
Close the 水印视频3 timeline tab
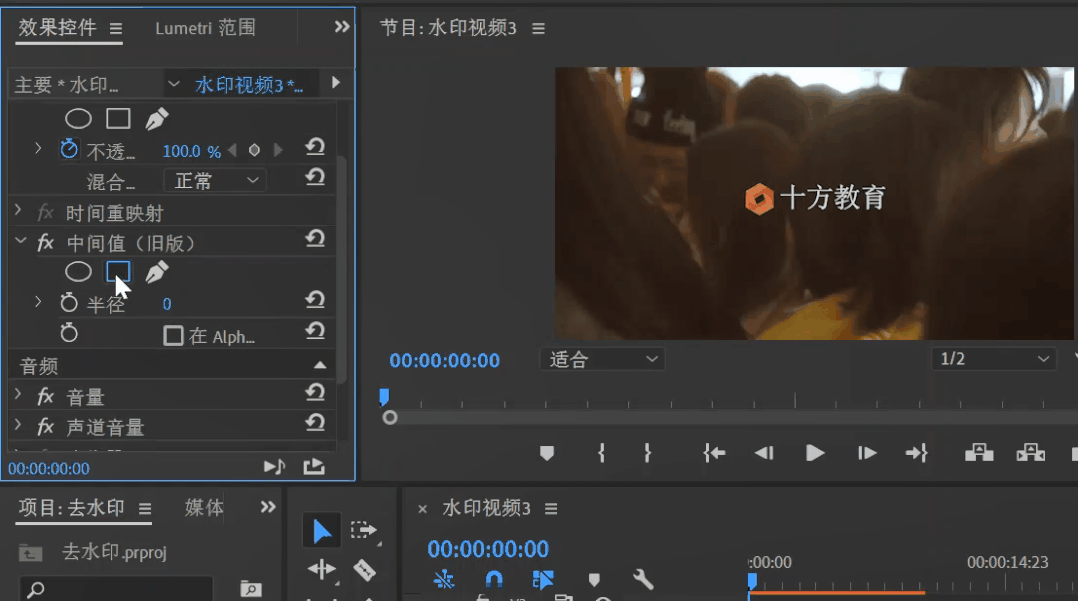[422, 509]
